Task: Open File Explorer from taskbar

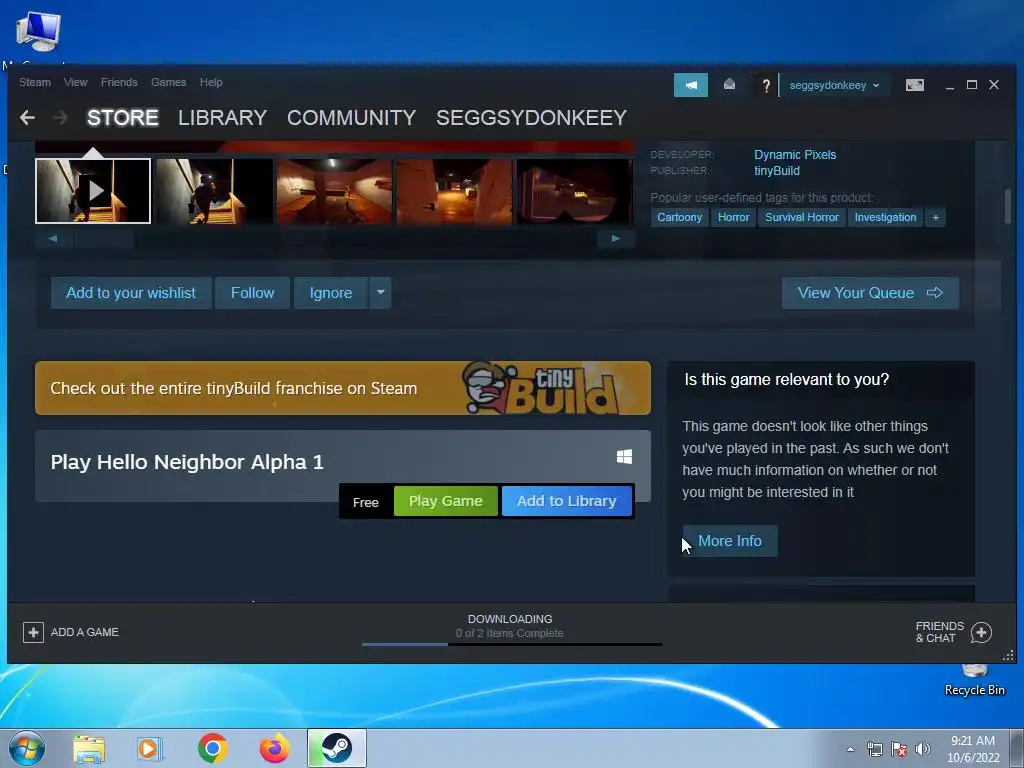Action: pyautogui.click(x=89, y=749)
